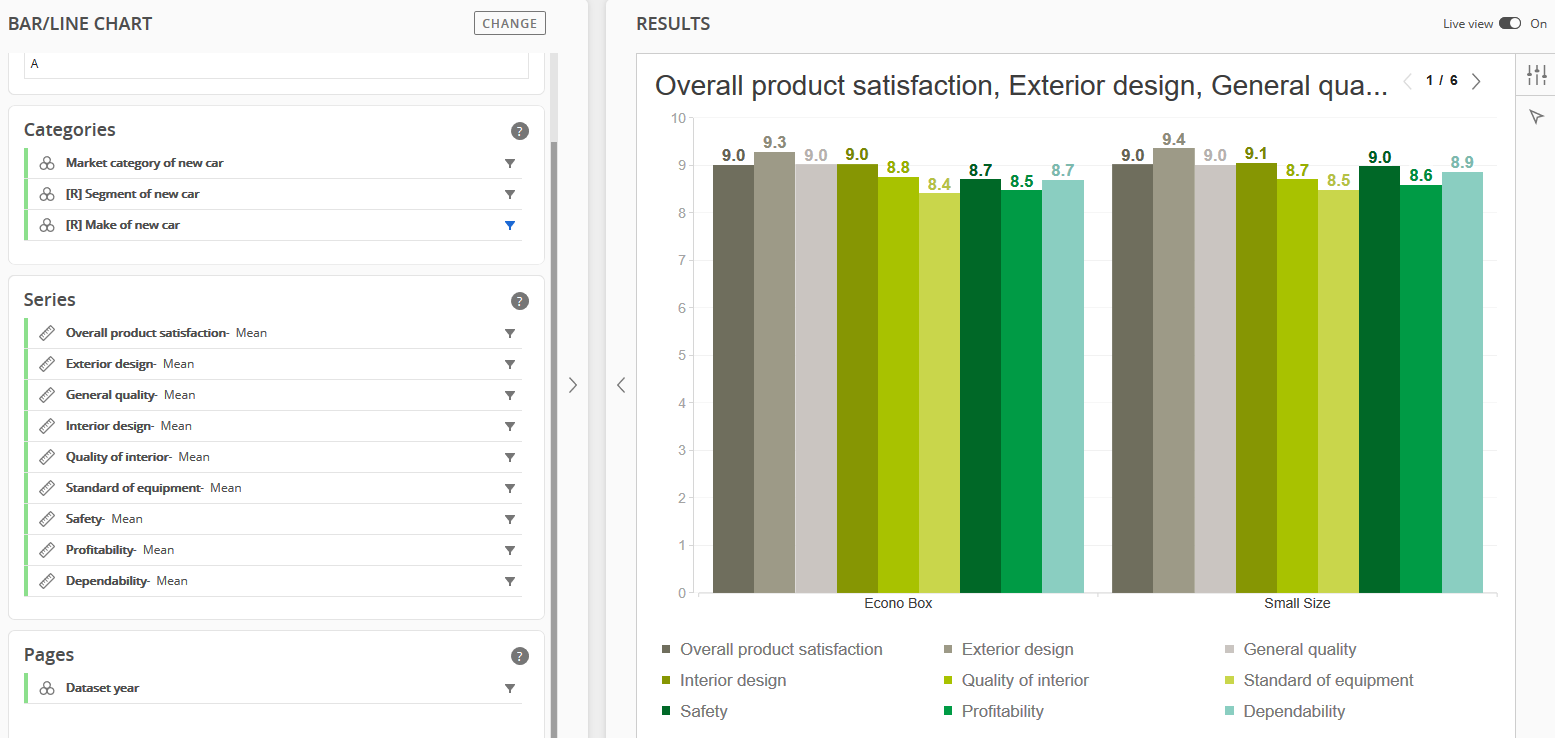Toggle Overall product satisfaction legend entry
1555x738 pixels.
pyautogui.click(x=772, y=650)
